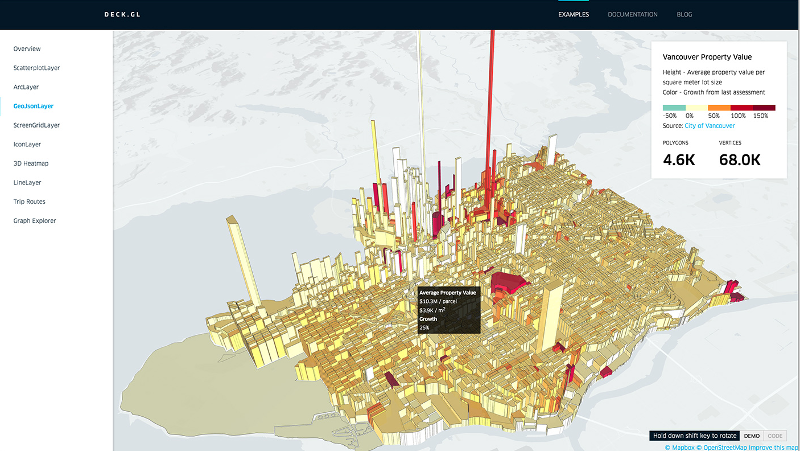Click the Average Property Value tooltip
800x451 pixels.
[447, 309]
